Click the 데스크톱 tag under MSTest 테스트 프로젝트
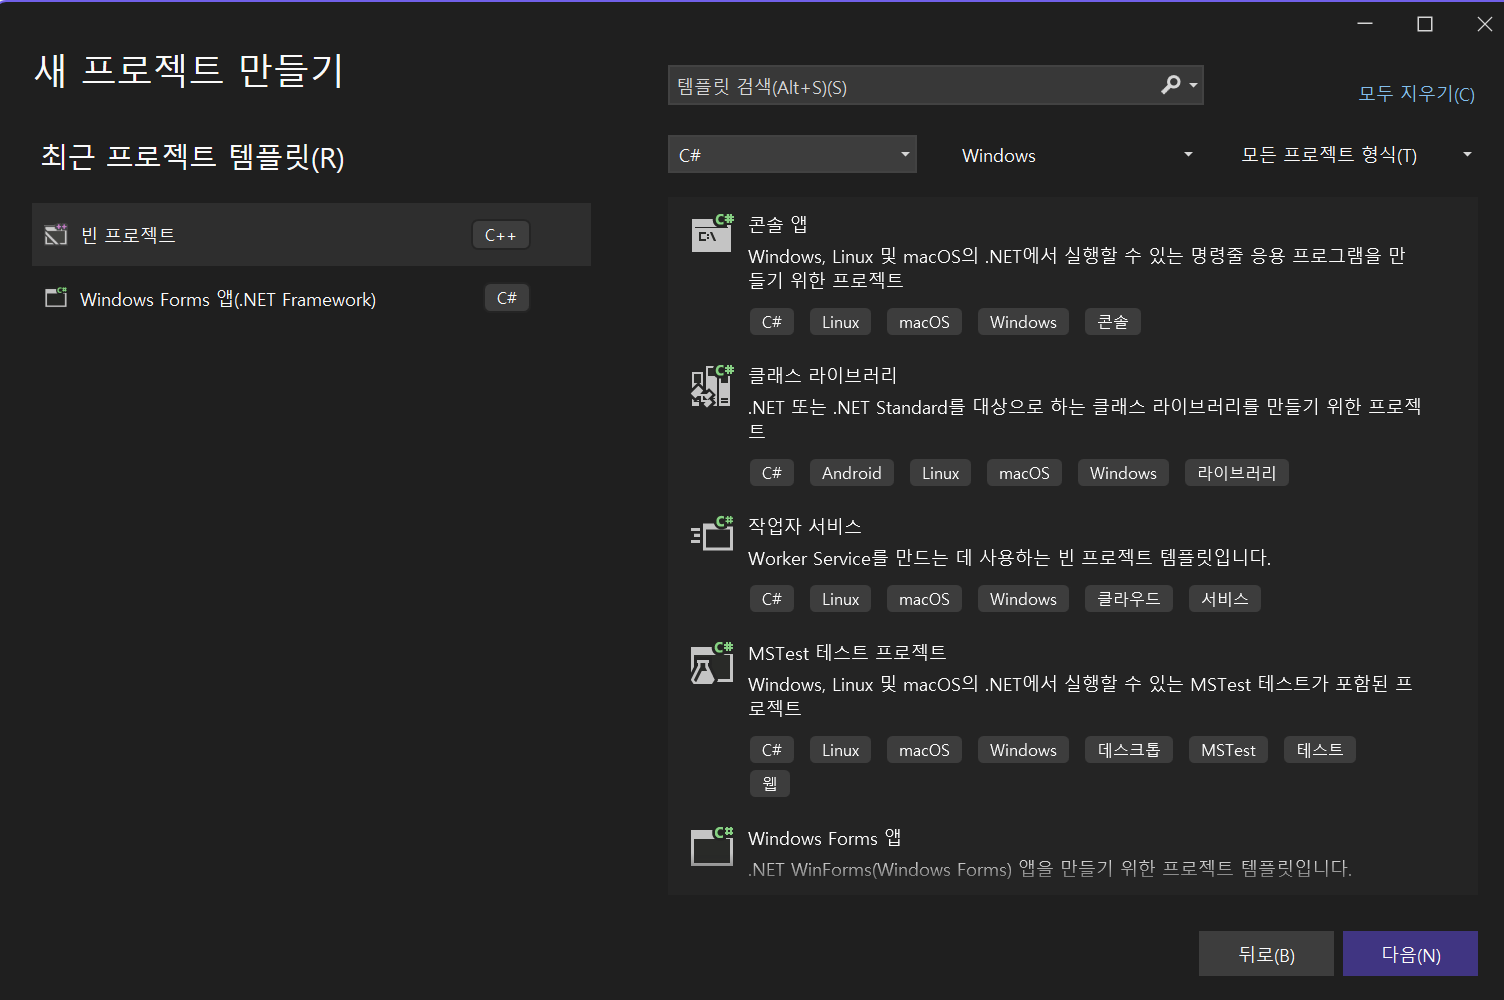The width and height of the screenshot is (1504, 1000). (x=1129, y=750)
